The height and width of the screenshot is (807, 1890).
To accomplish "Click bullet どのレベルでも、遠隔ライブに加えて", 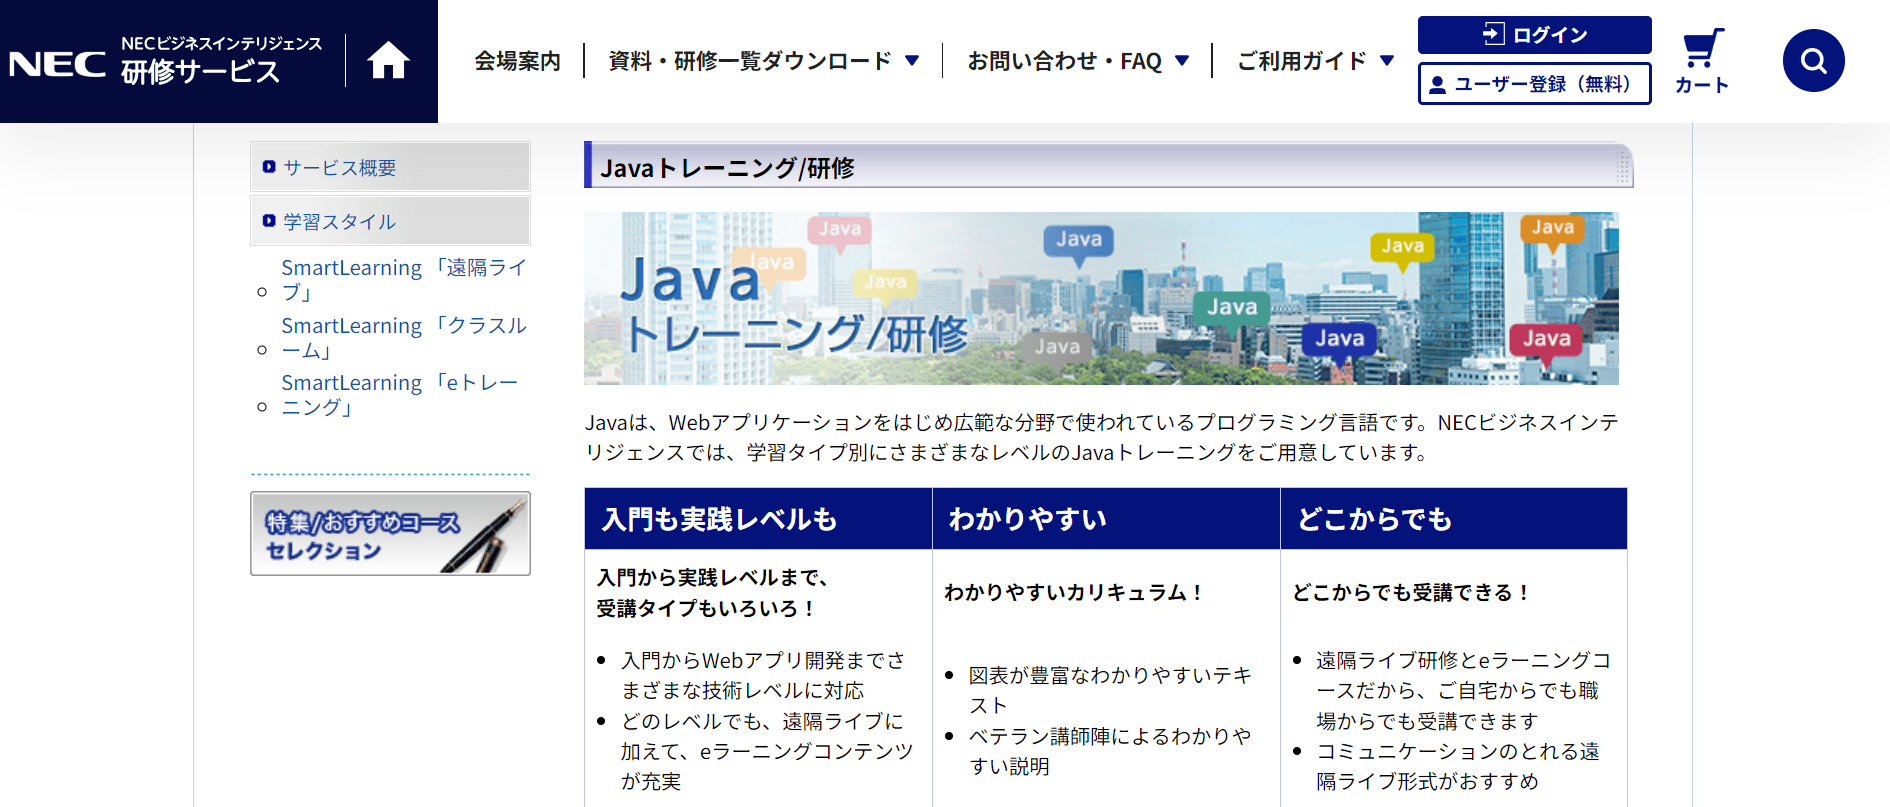I will (x=767, y=751).
